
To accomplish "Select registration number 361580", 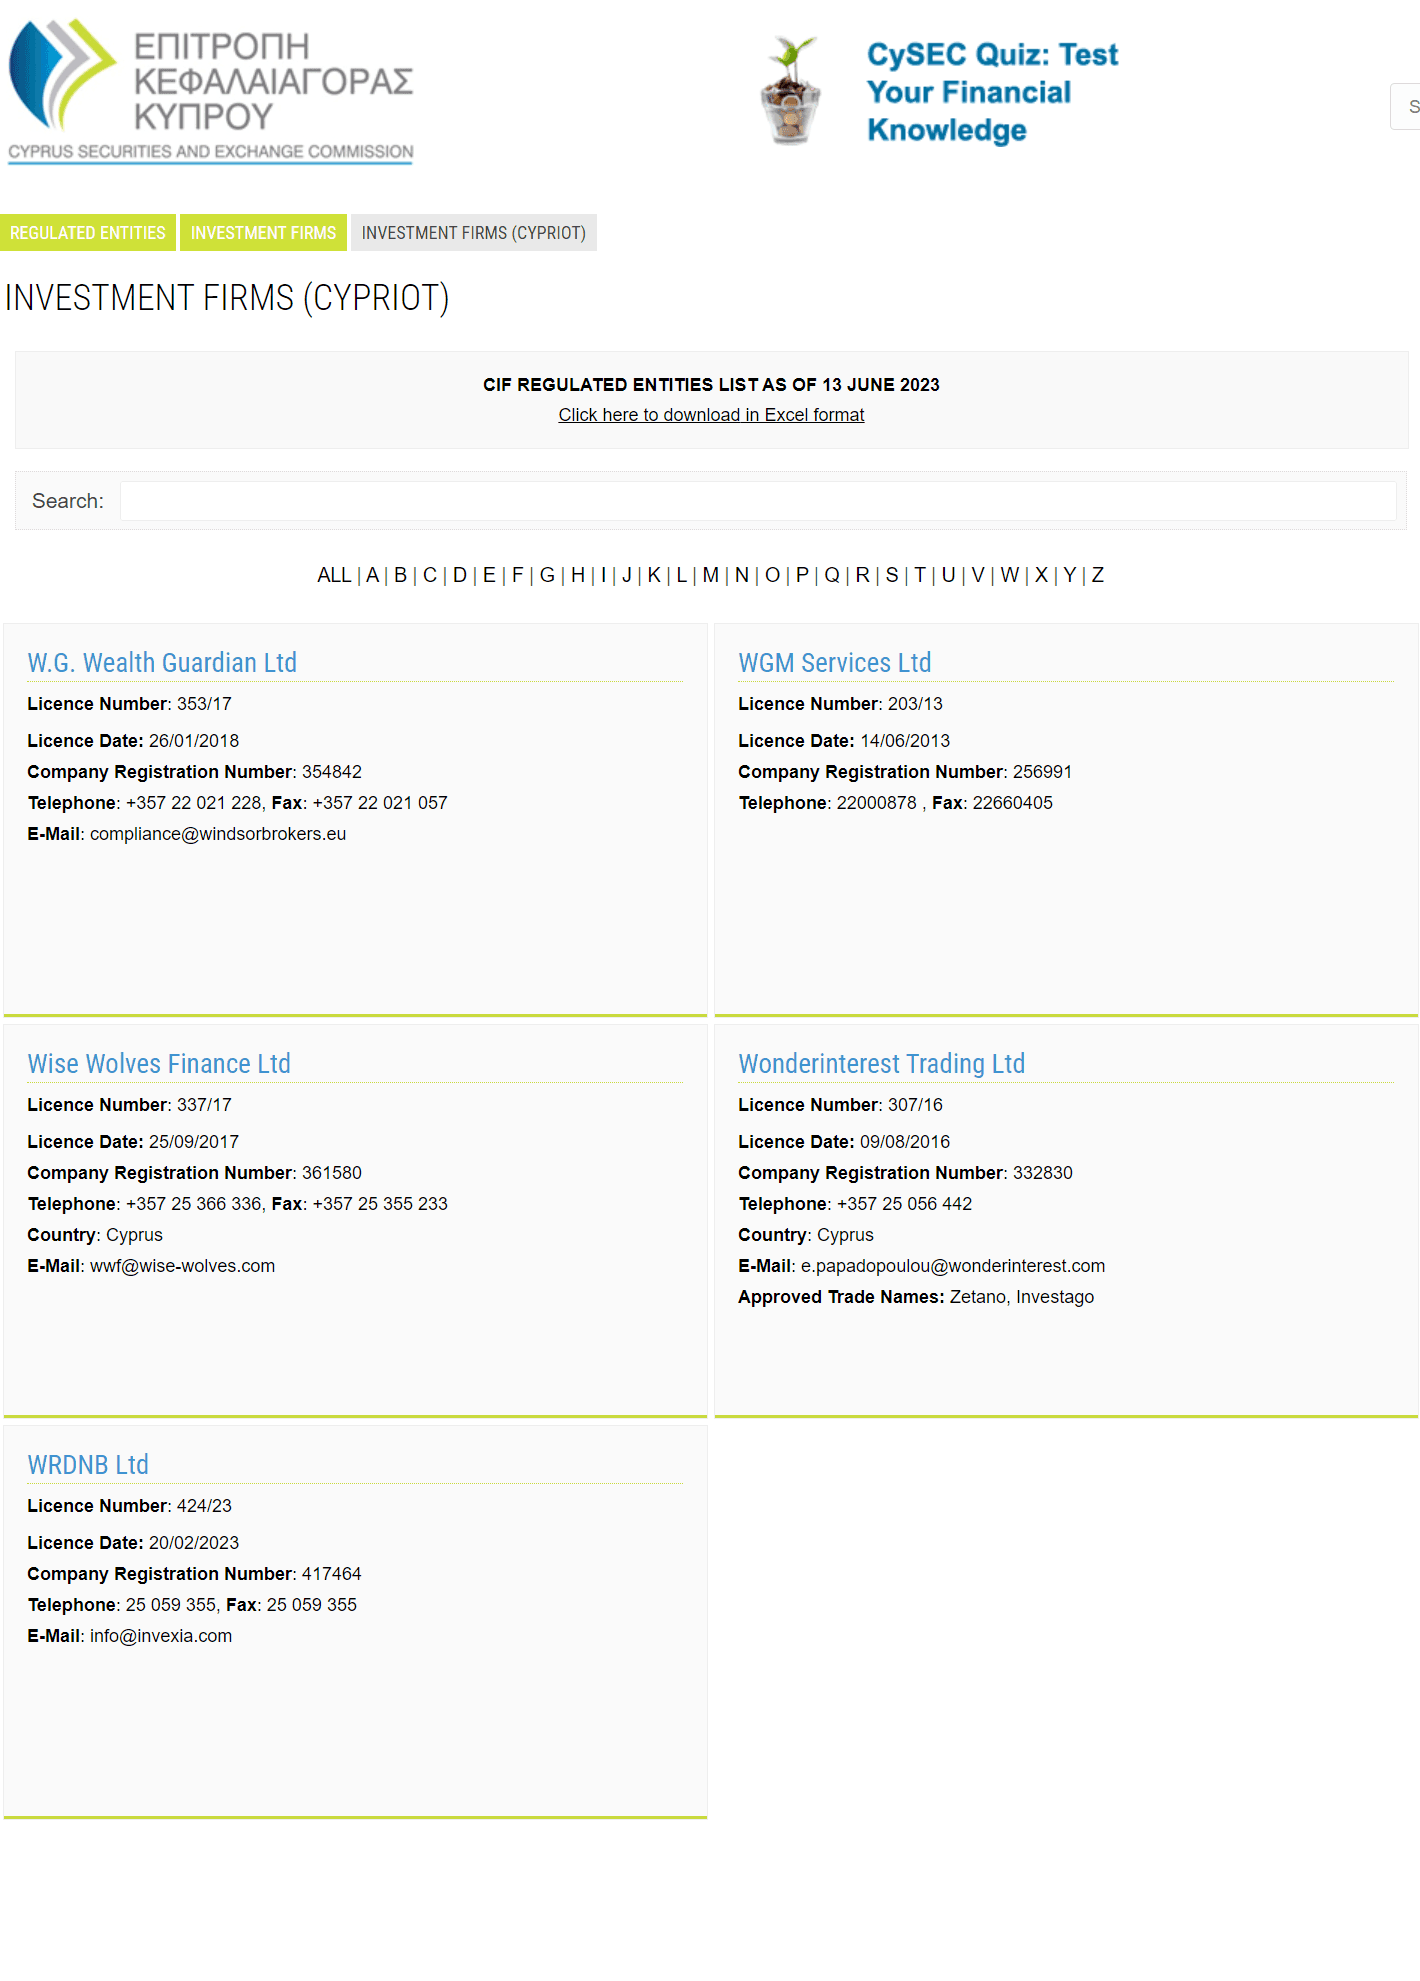I will tap(332, 1173).
